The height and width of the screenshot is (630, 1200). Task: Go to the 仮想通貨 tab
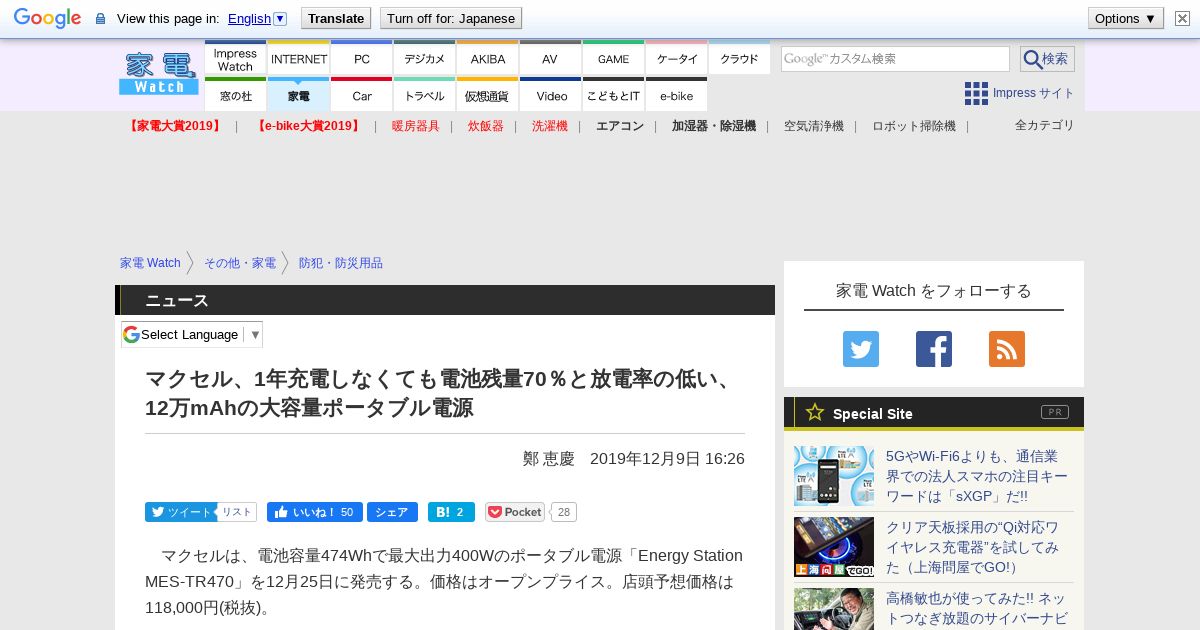pyautogui.click(x=487, y=95)
